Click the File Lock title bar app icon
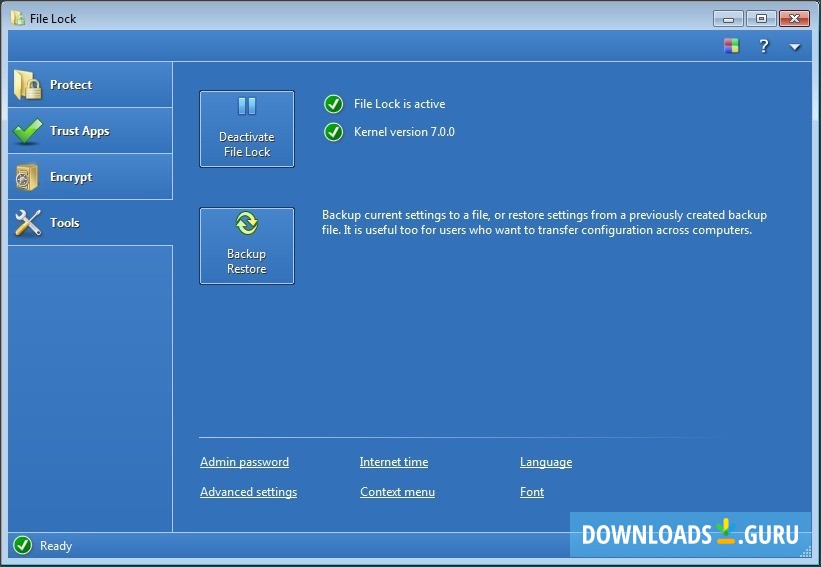821x567 pixels. point(18,18)
